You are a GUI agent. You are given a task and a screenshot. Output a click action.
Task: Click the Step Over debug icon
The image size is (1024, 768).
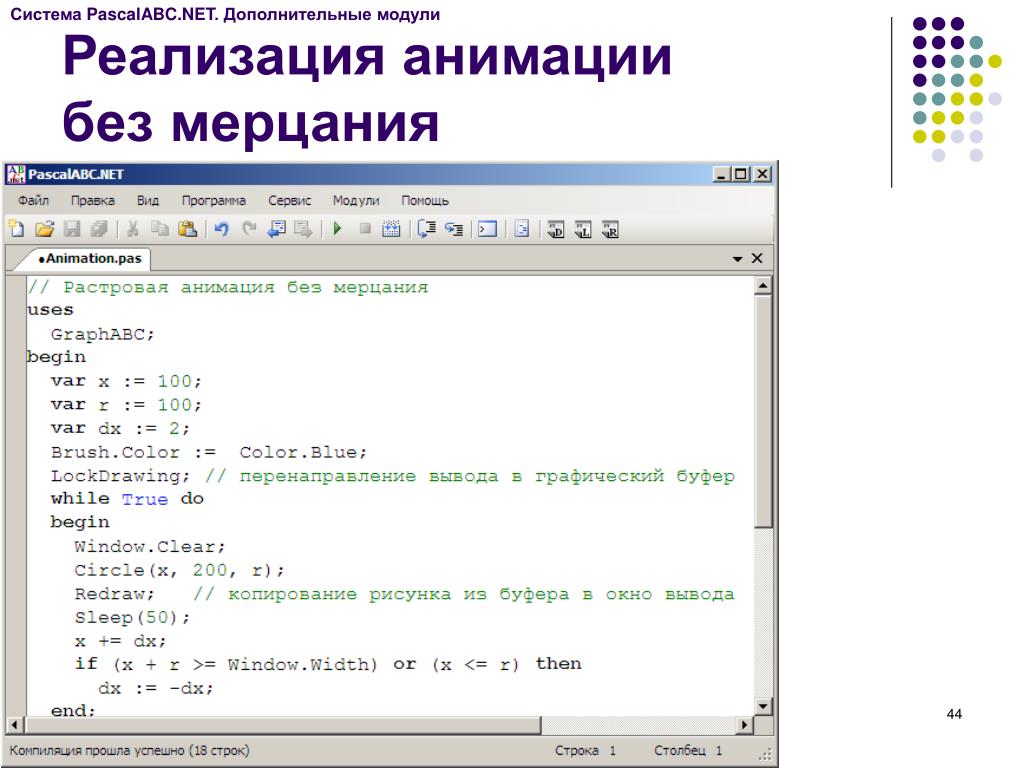[x=427, y=229]
